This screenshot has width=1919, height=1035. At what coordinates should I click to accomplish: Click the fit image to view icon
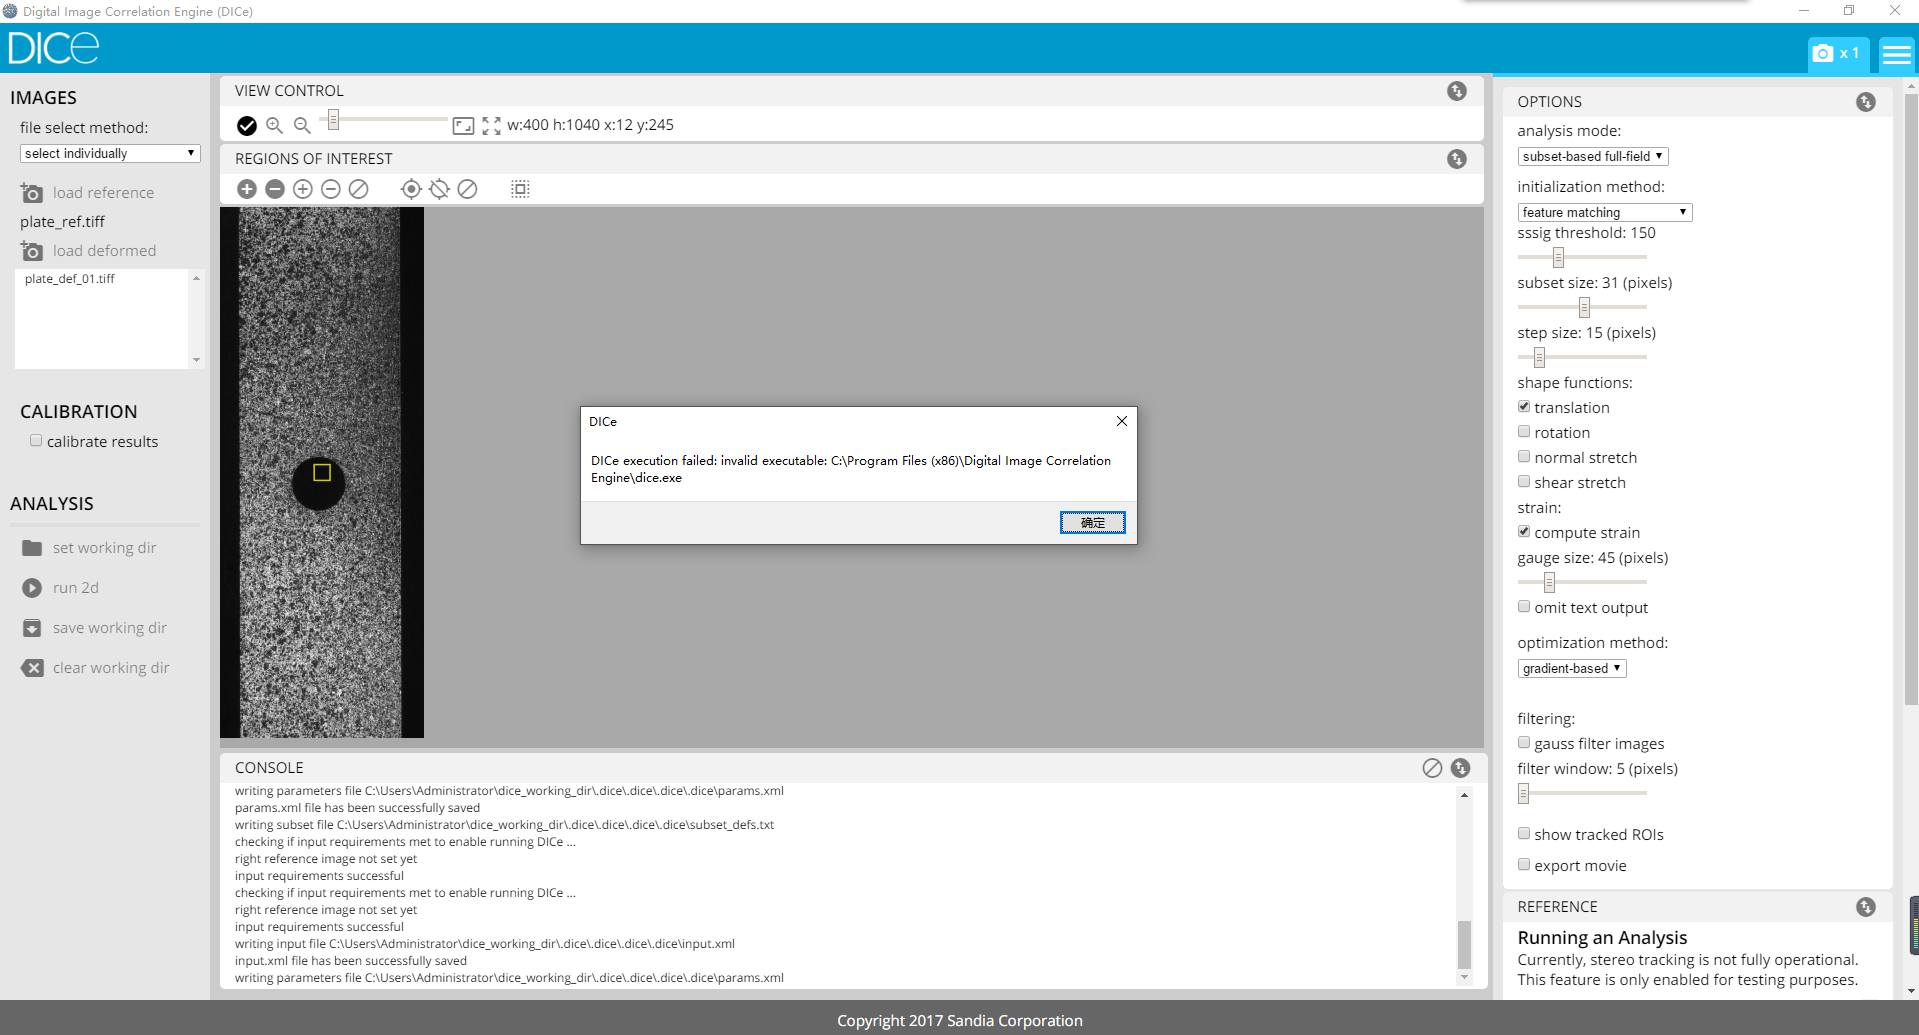tap(462, 125)
